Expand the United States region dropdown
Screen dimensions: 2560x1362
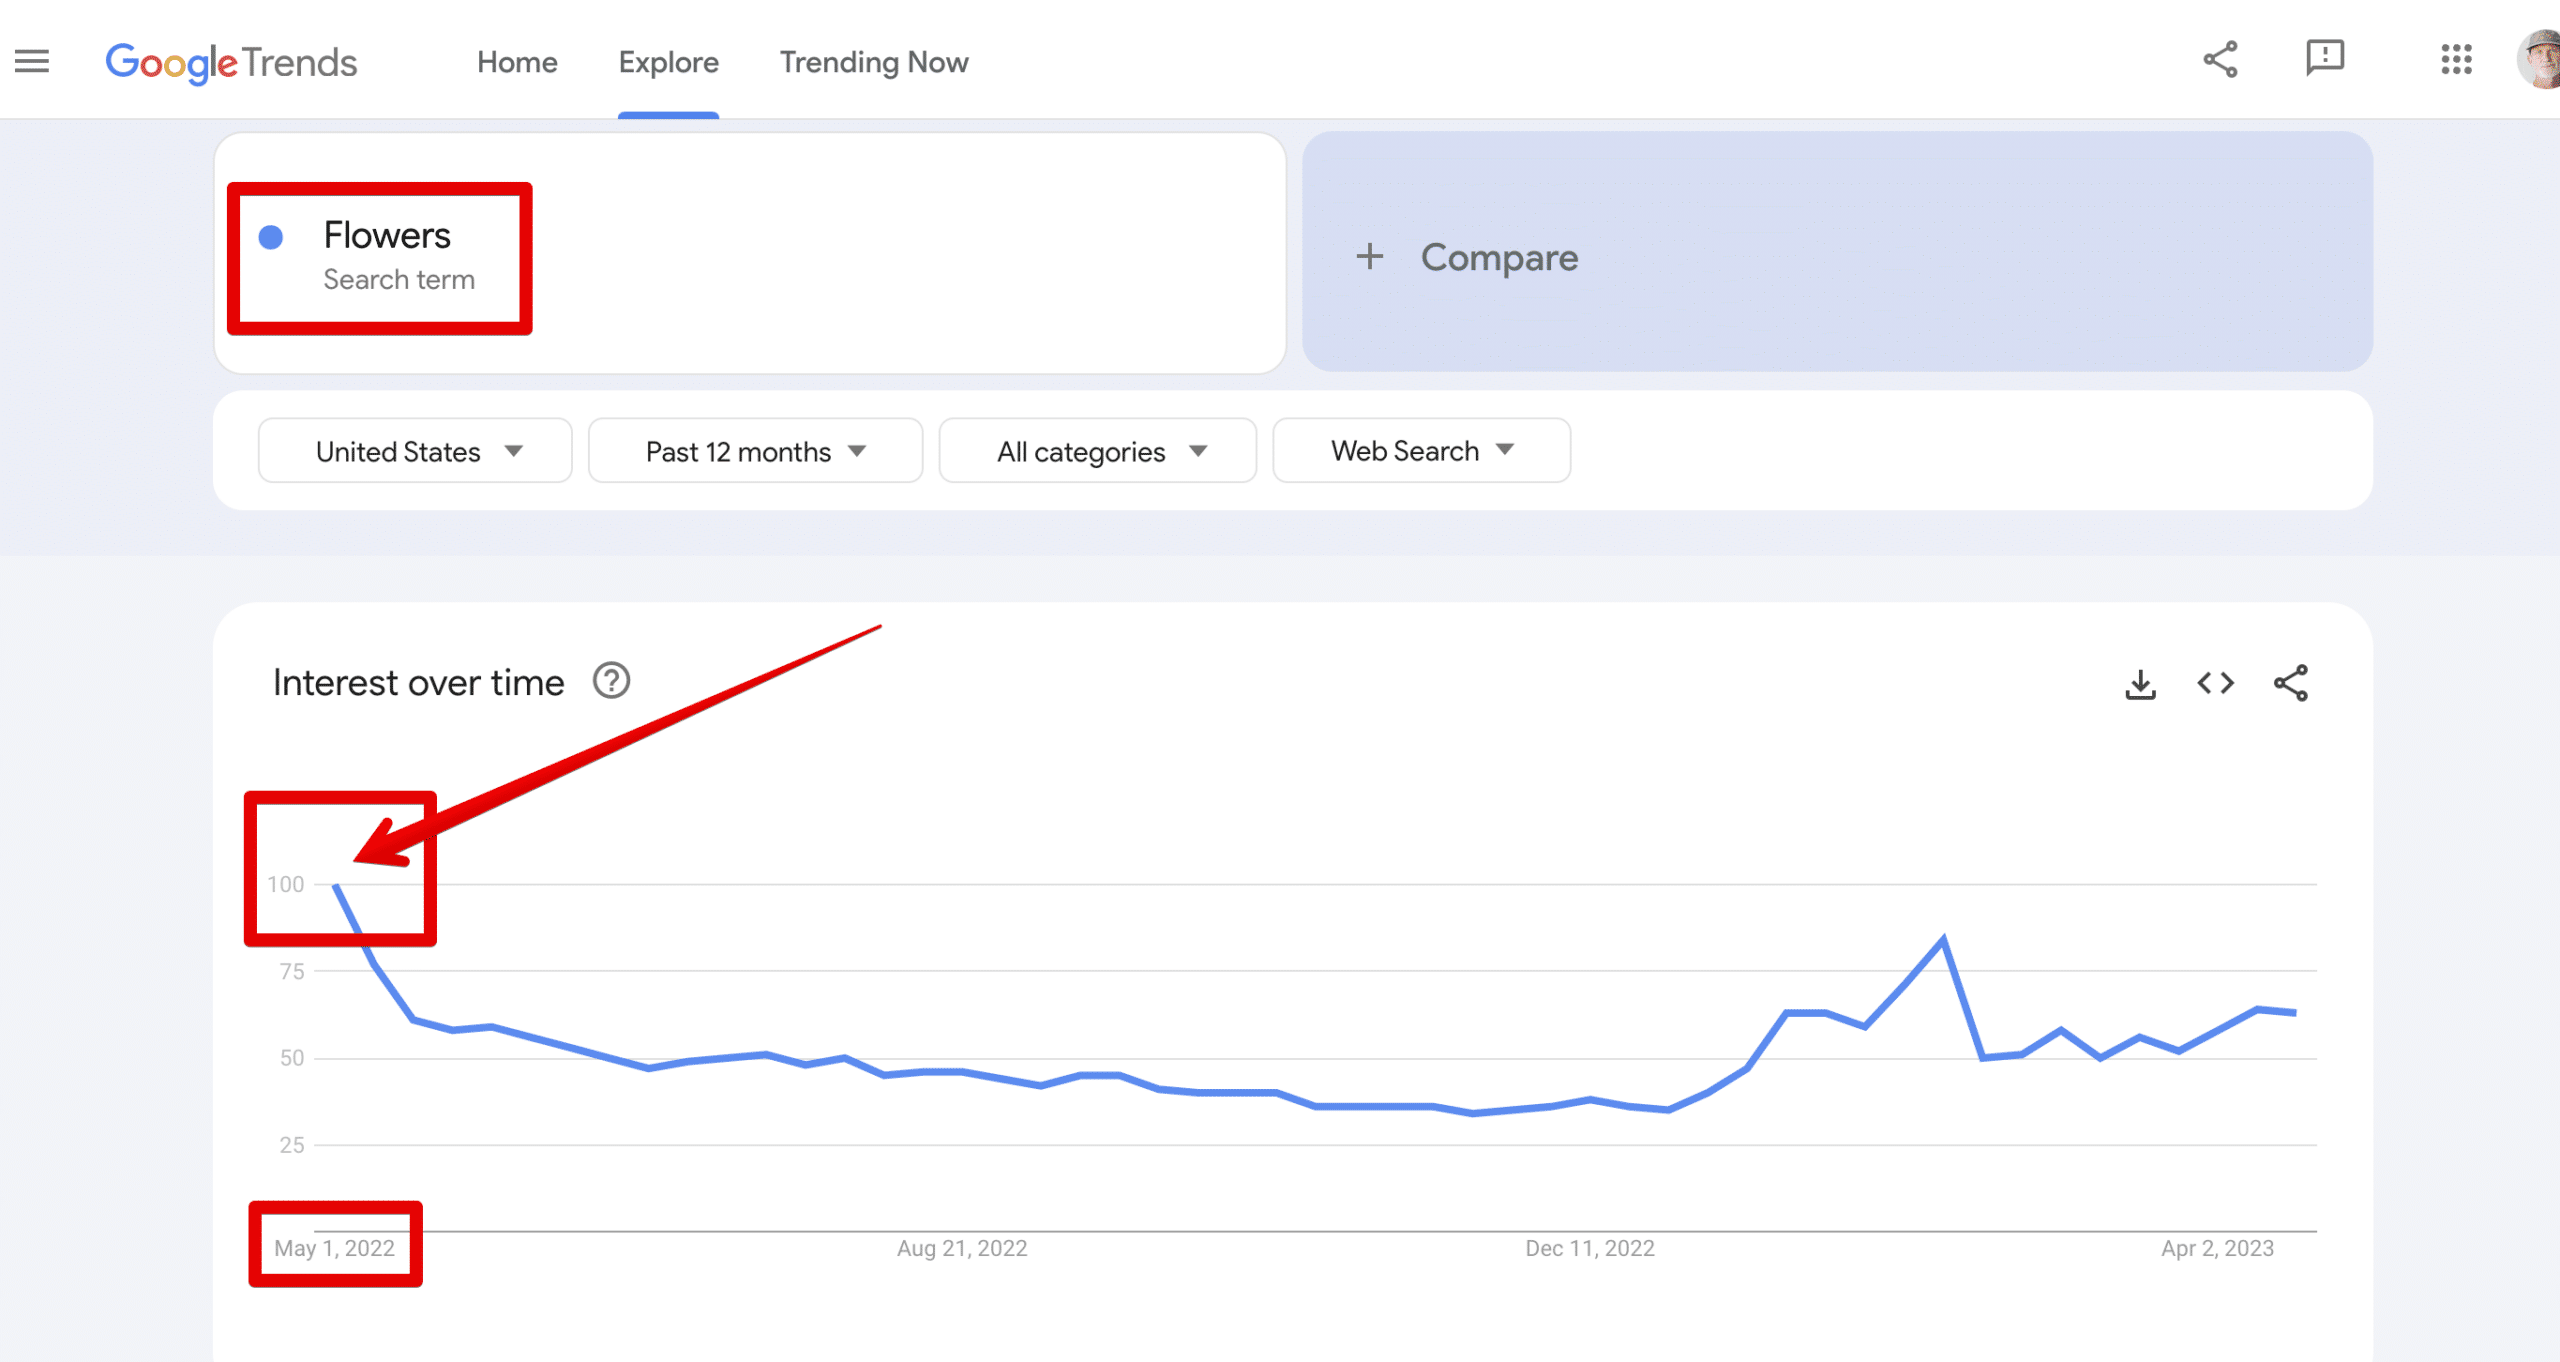415,451
